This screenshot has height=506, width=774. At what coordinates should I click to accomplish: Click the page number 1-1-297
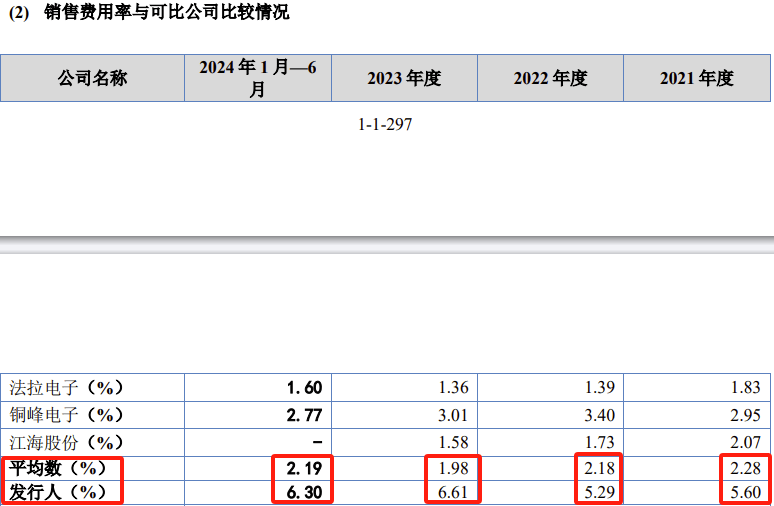(x=386, y=125)
